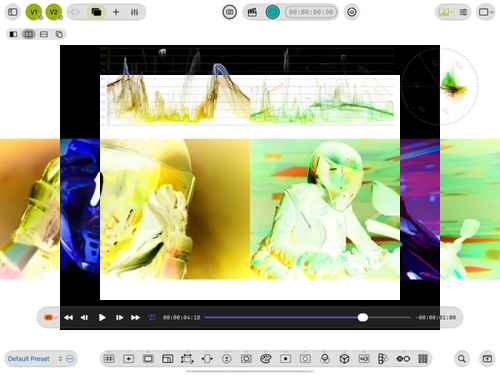This screenshot has width=500, height=375.
Task: Open the 3D cube tool
Action: pos(344,359)
